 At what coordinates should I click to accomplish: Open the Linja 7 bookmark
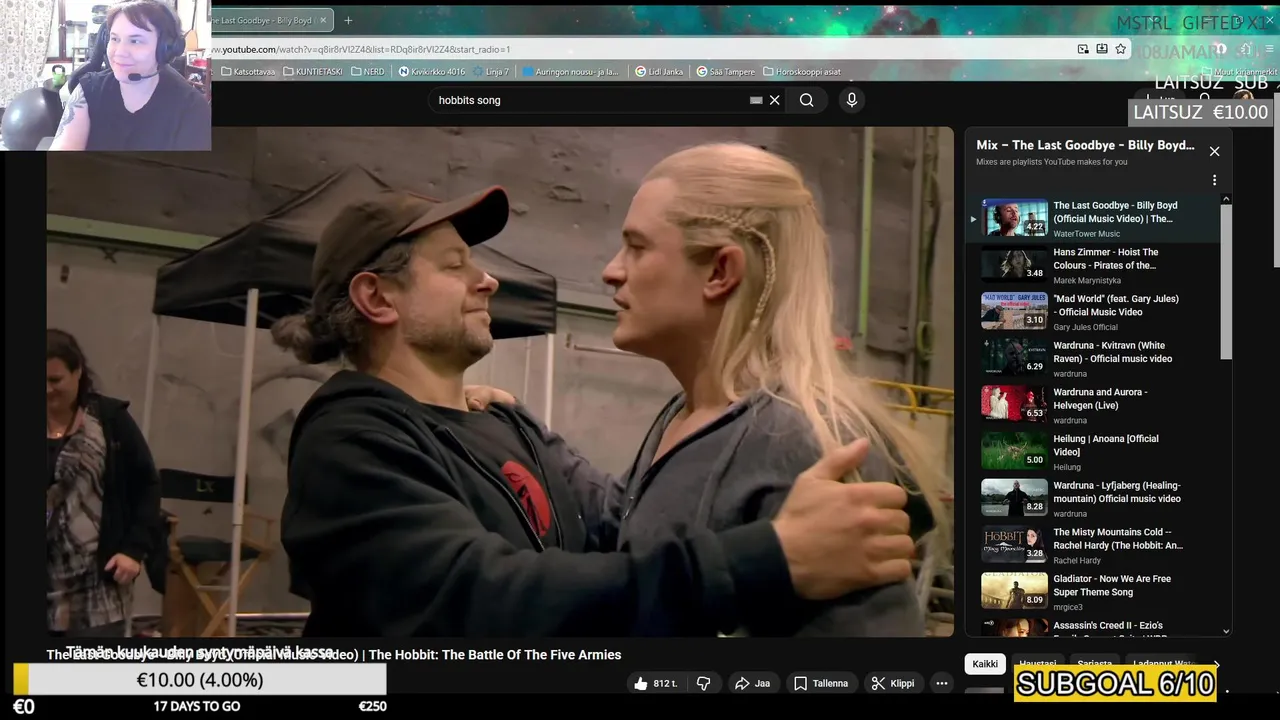490,72
